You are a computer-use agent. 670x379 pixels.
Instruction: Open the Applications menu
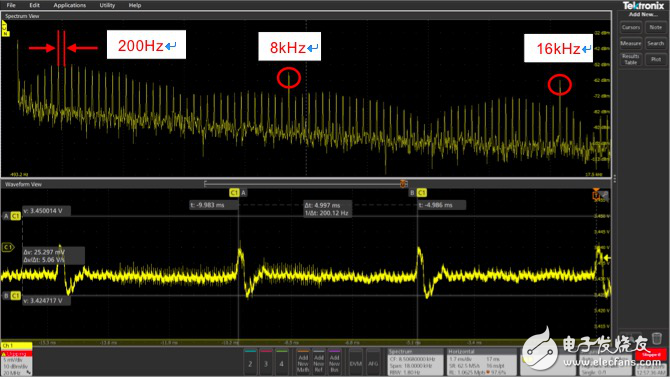click(70, 5)
